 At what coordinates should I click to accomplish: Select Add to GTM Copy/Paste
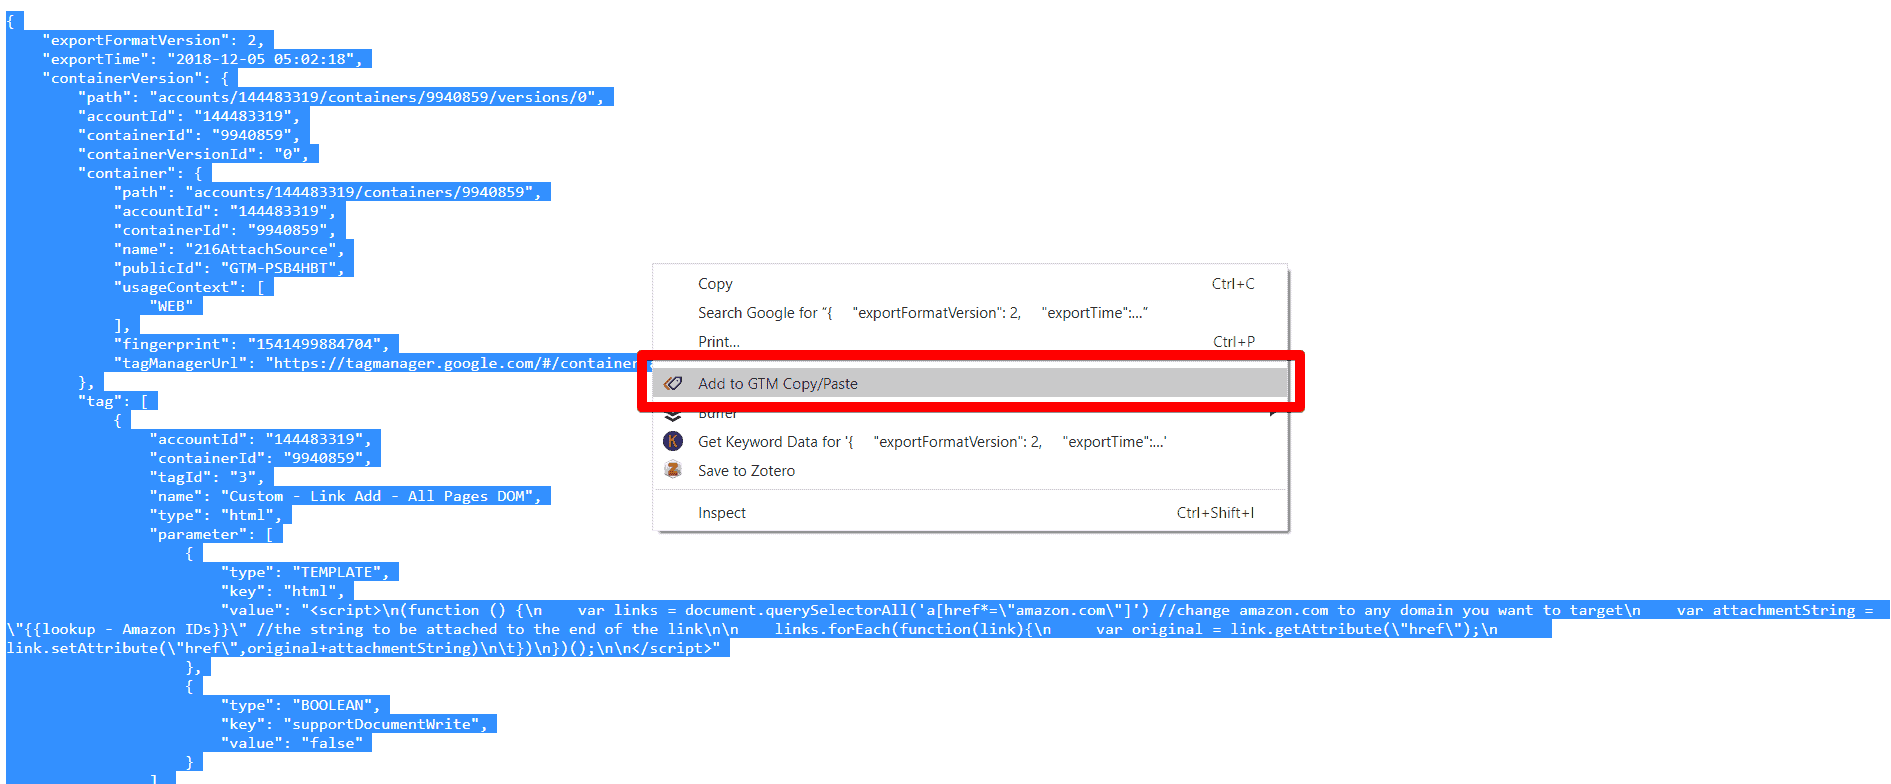click(x=778, y=384)
